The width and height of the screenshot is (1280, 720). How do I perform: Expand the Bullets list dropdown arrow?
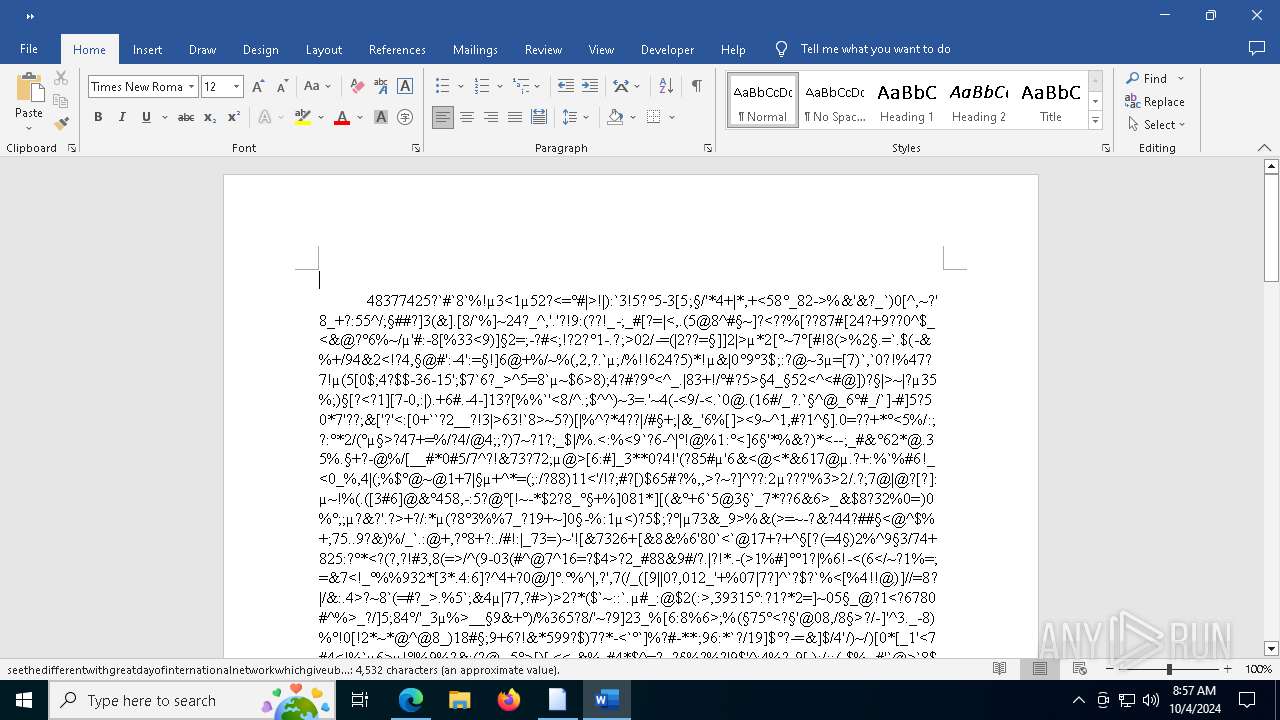pyautogui.click(x=459, y=87)
